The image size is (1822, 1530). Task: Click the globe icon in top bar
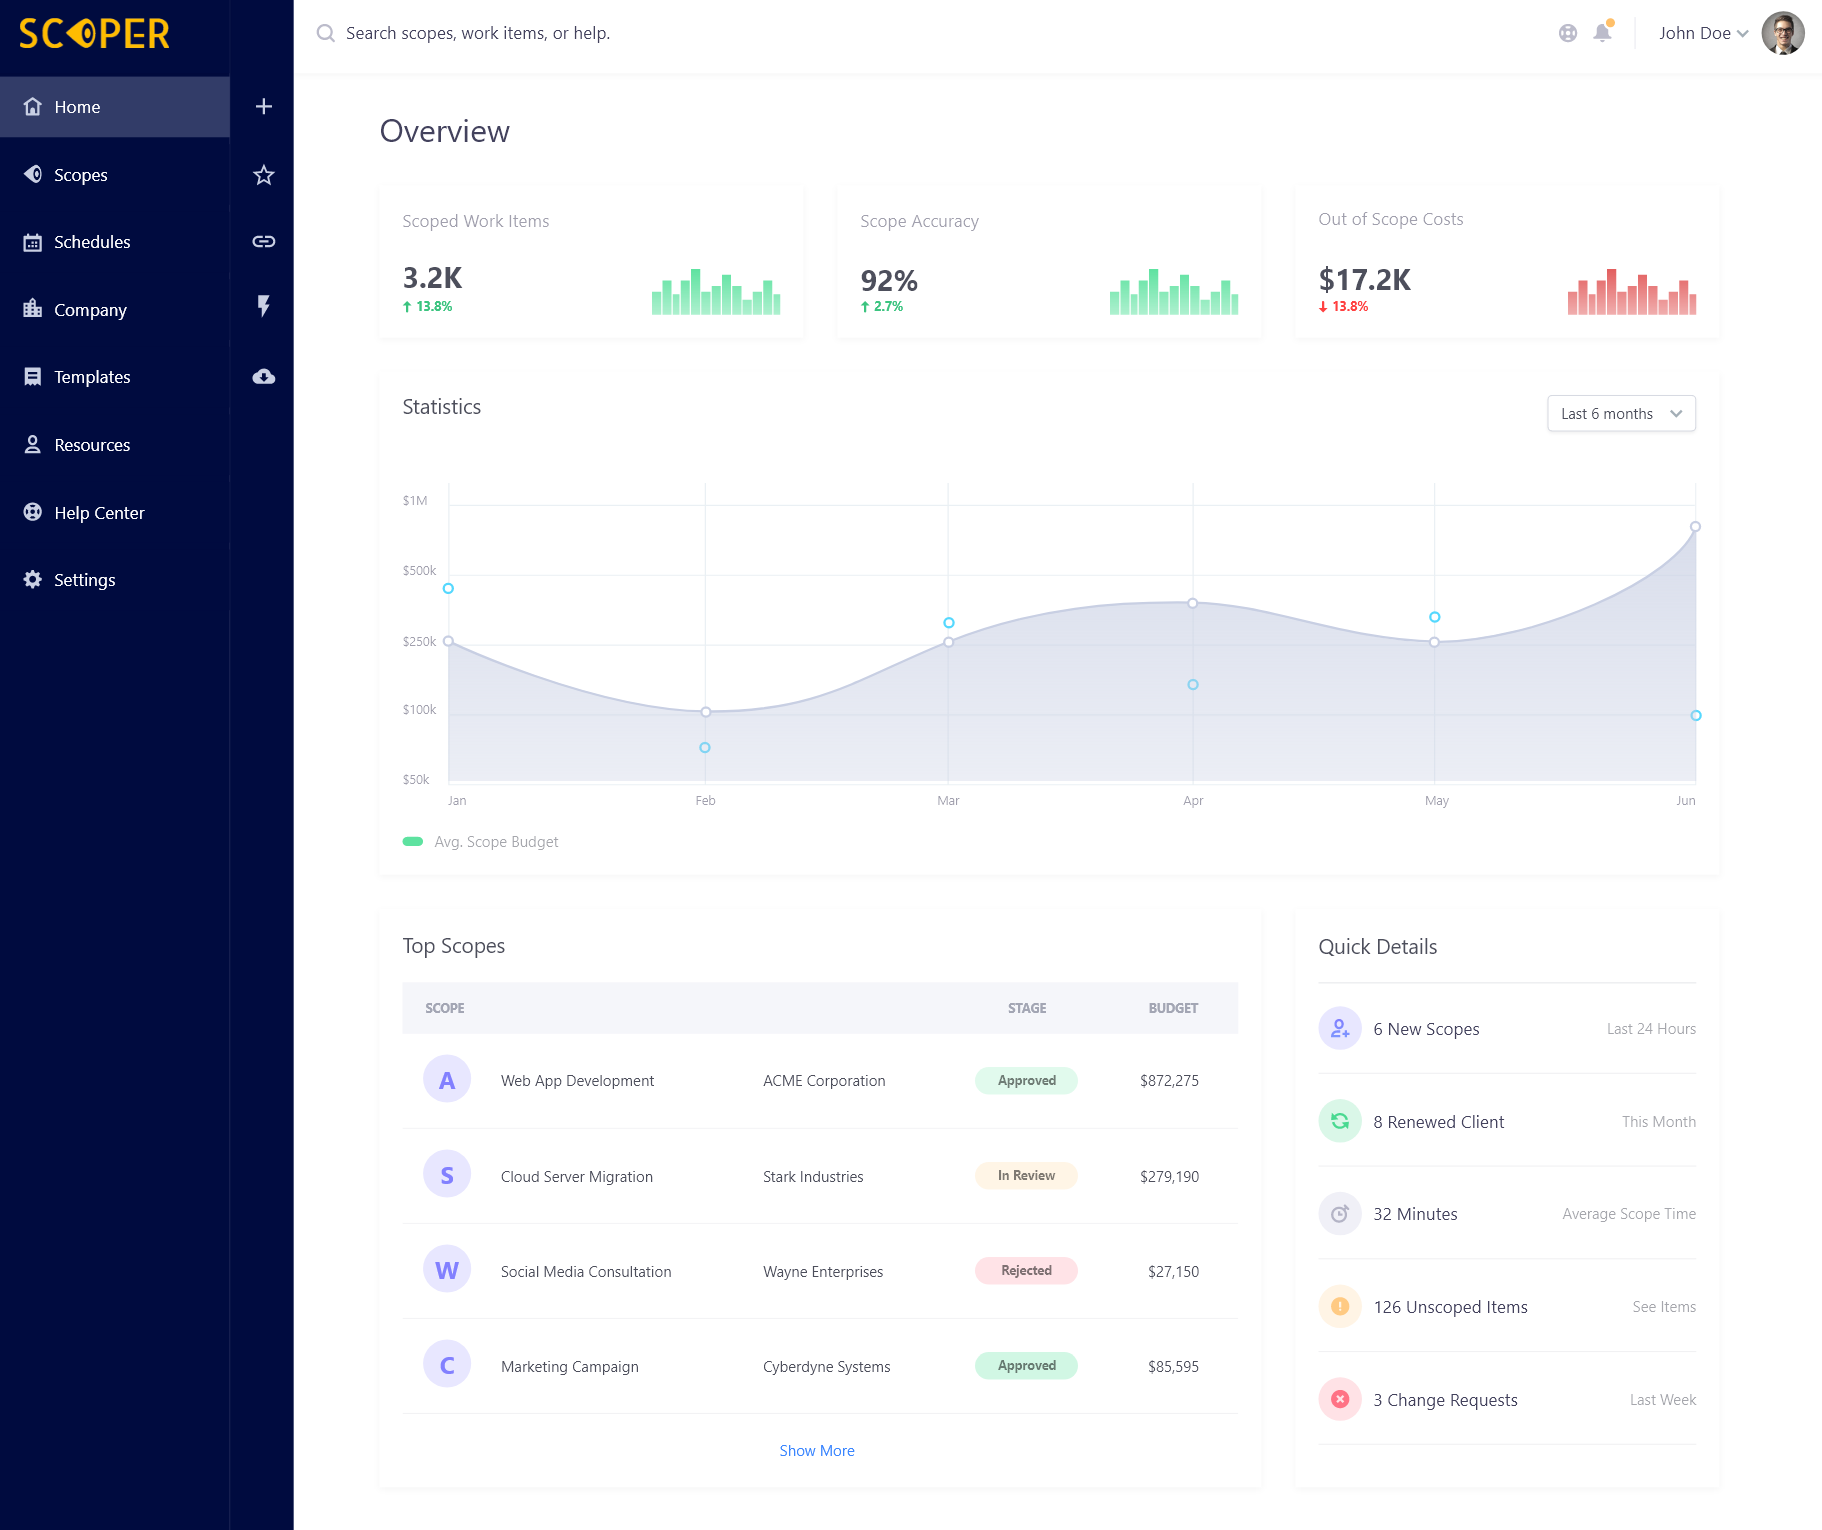click(1568, 33)
